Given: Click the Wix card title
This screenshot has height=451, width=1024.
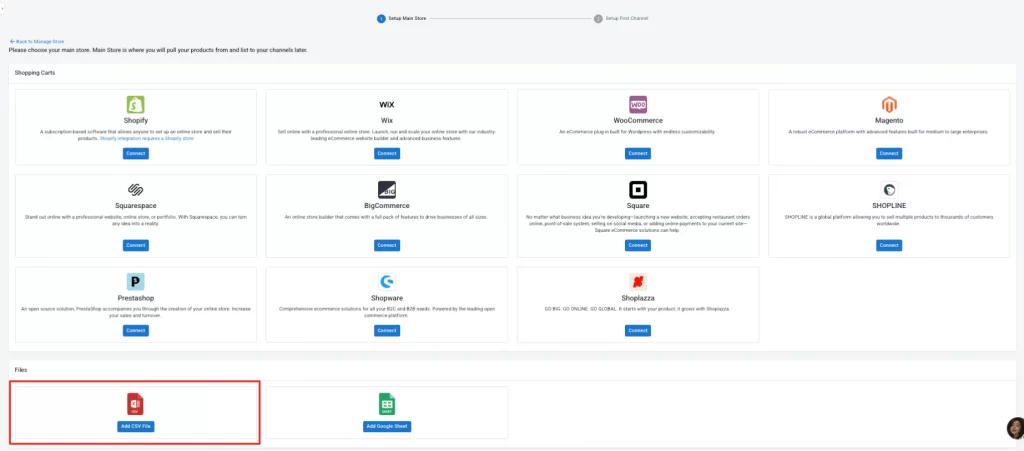Looking at the screenshot, I should (387, 121).
